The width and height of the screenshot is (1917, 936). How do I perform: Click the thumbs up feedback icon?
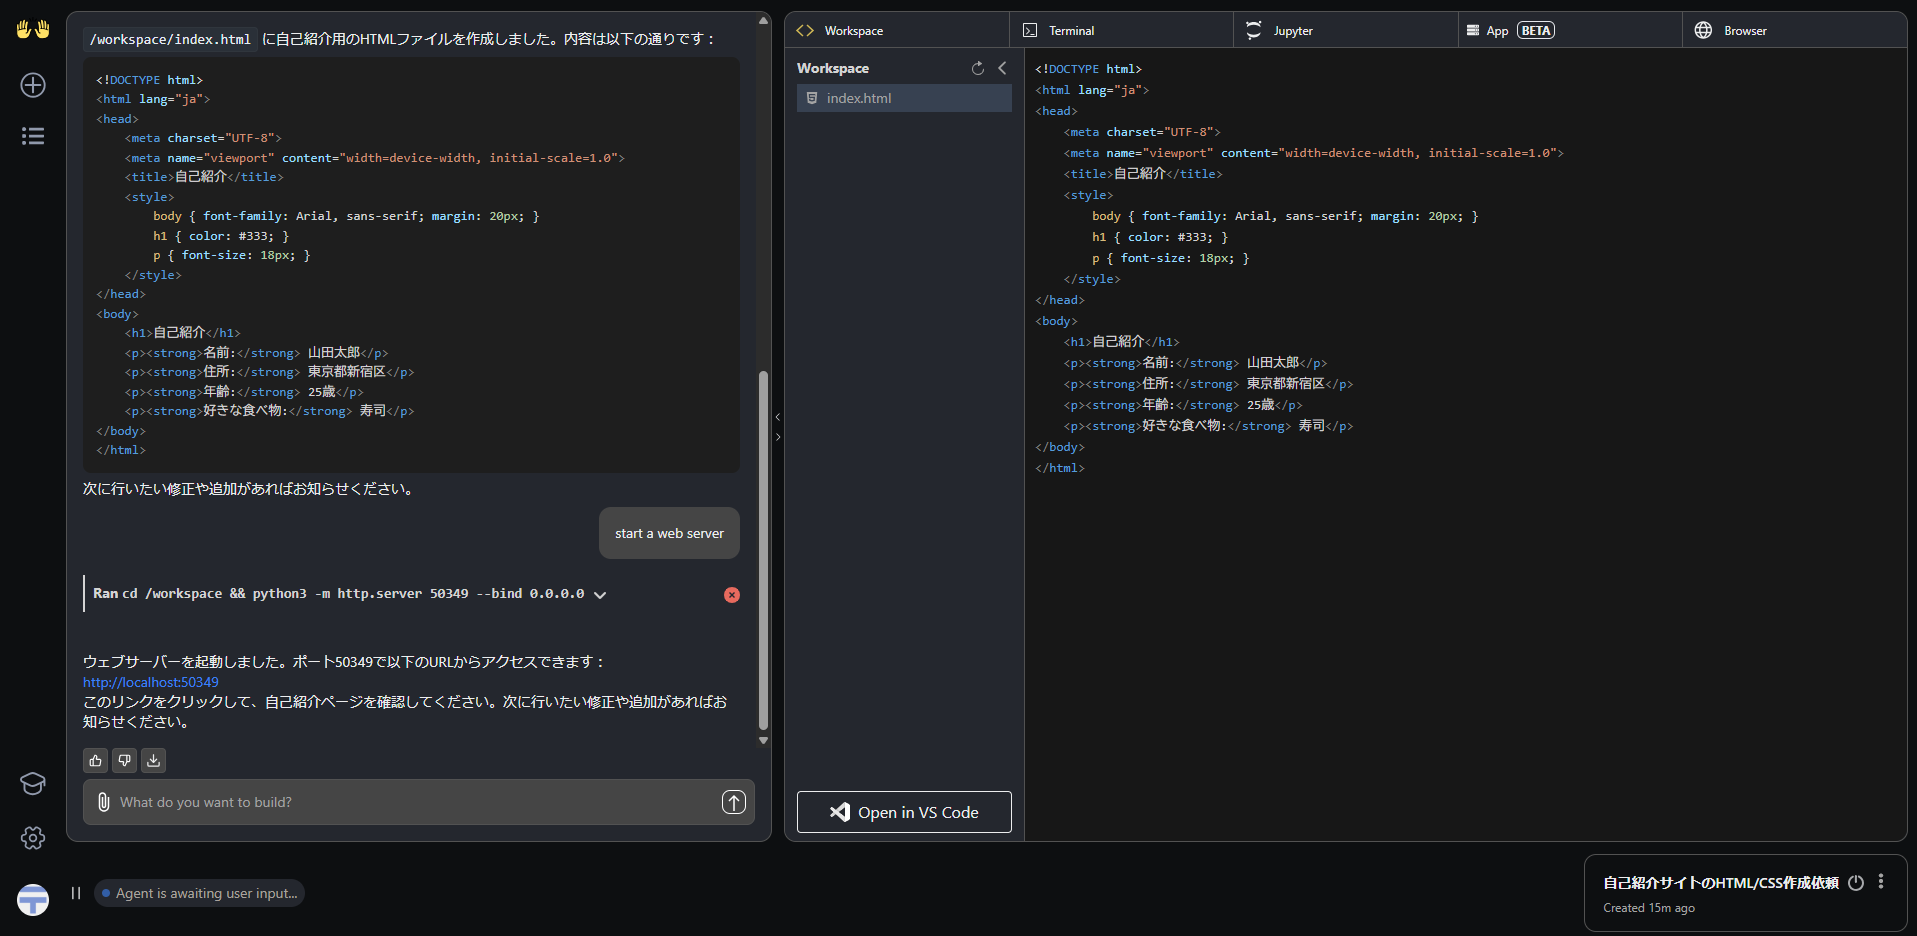95,761
